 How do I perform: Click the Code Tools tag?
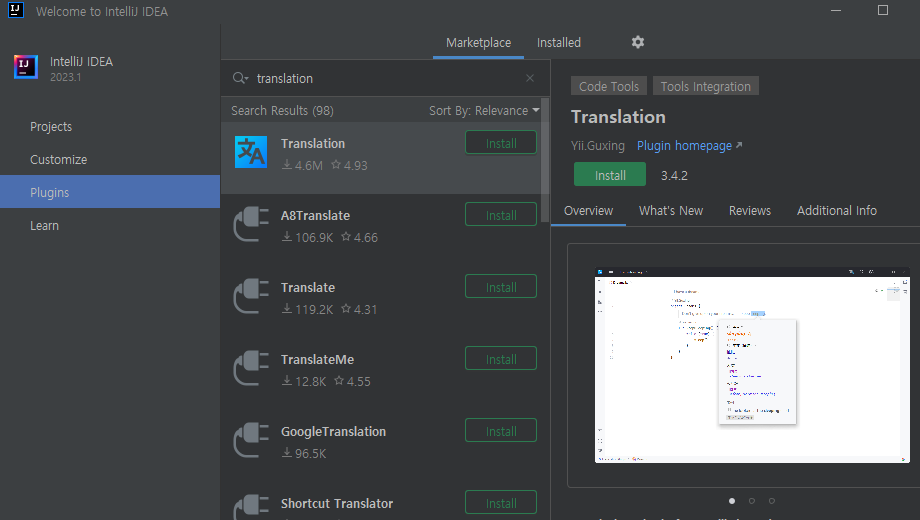[x=608, y=86]
